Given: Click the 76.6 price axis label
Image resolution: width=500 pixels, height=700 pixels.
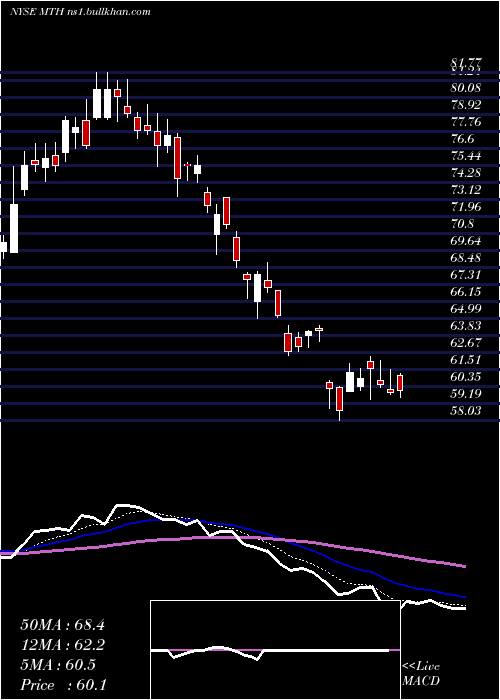Looking at the screenshot, I should (462, 139).
